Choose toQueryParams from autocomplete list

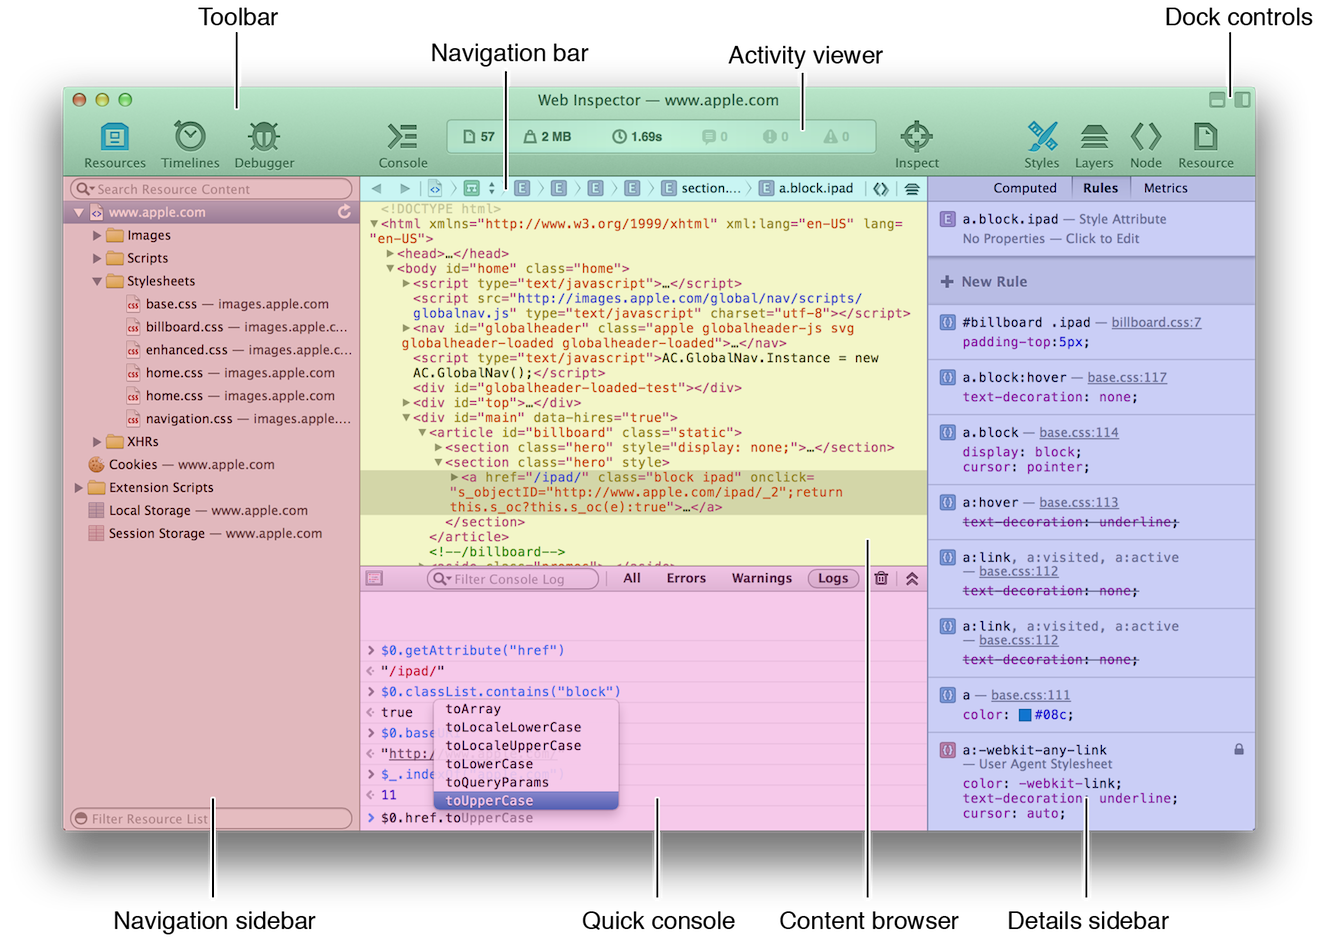(526, 782)
